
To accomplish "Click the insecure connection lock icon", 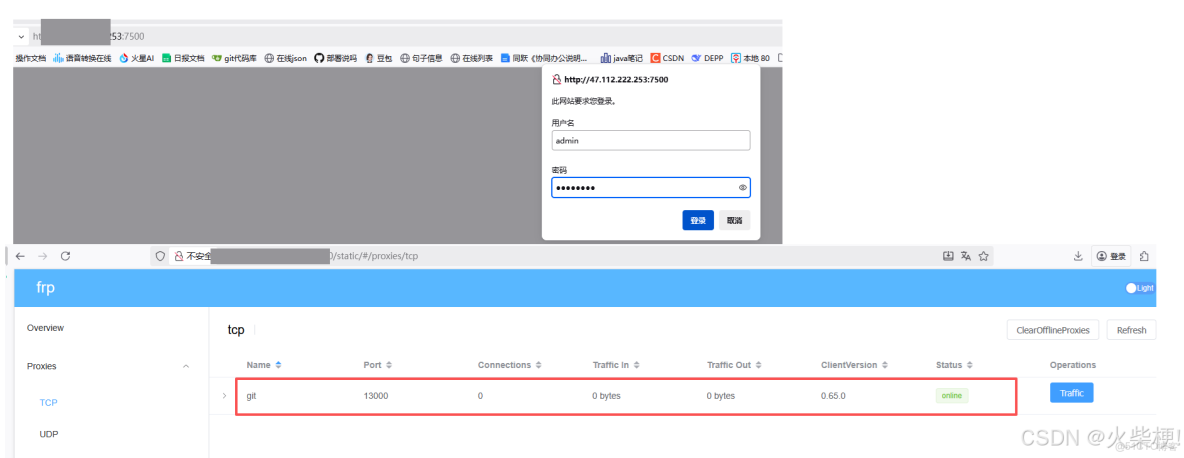I will click(179, 257).
